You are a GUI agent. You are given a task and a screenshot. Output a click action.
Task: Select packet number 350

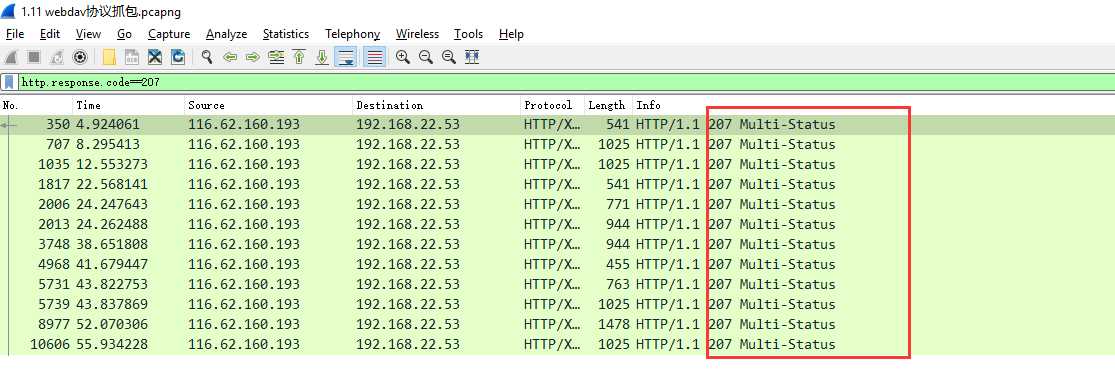558,124
